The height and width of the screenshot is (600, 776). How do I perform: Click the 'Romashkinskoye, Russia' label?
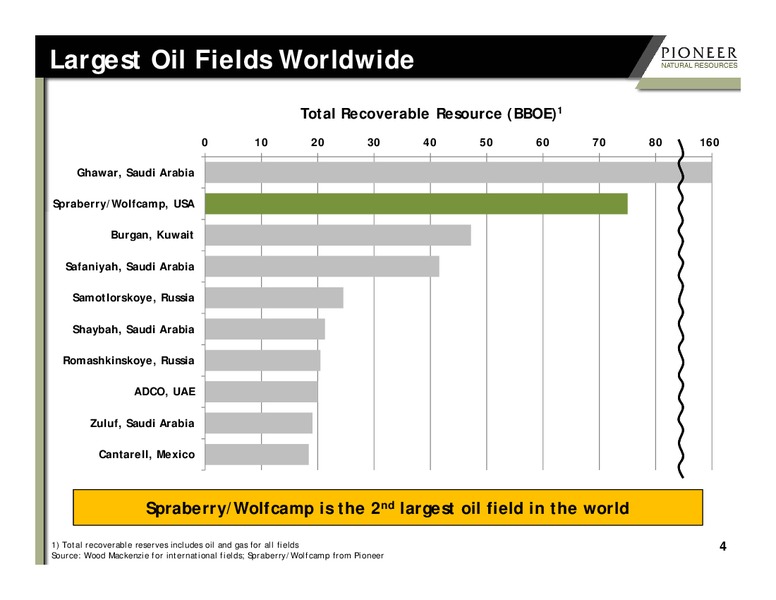tap(128, 360)
